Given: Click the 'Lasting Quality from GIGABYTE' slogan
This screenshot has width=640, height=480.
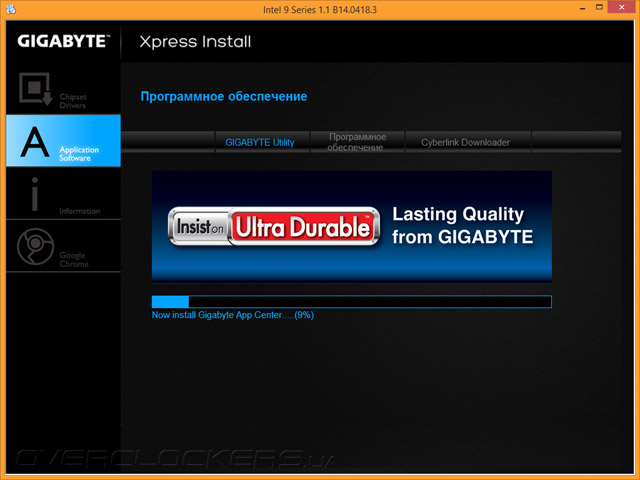Looking at the screenshot, I should tap(462, 225).
